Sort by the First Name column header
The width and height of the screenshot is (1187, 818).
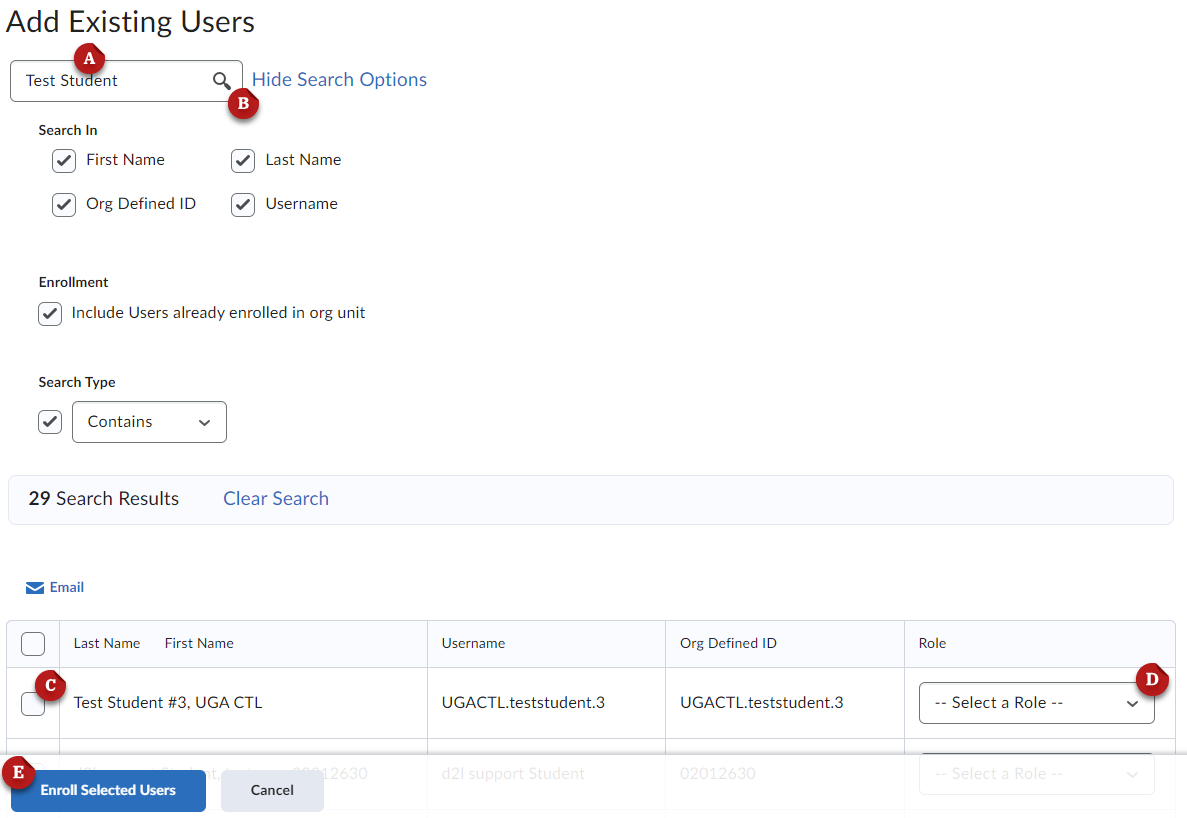[x=199, y=644]
